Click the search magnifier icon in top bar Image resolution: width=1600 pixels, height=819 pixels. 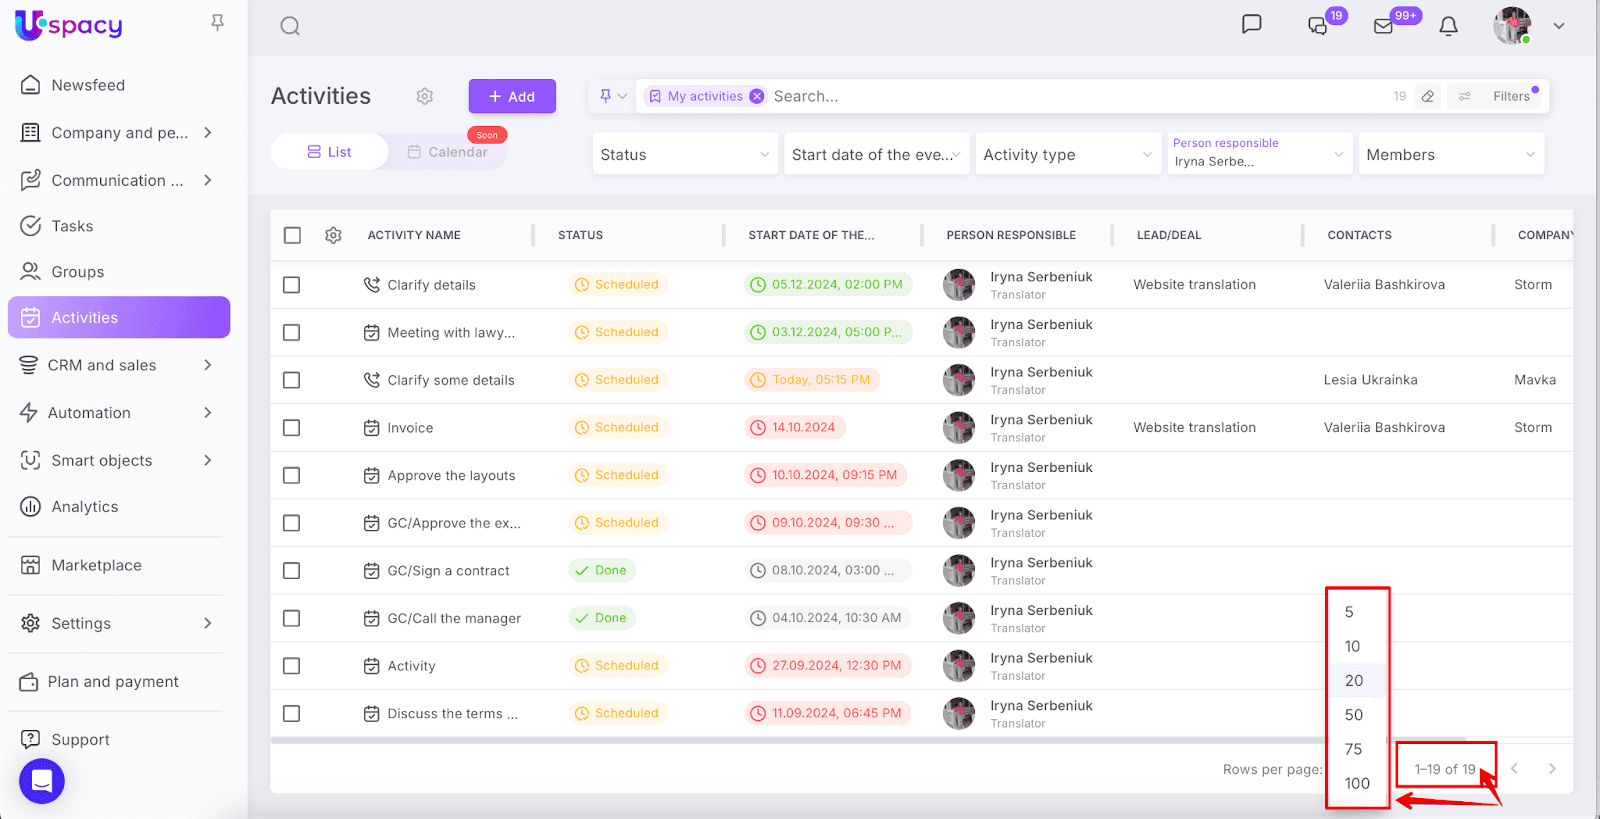(x=290, y=26)
